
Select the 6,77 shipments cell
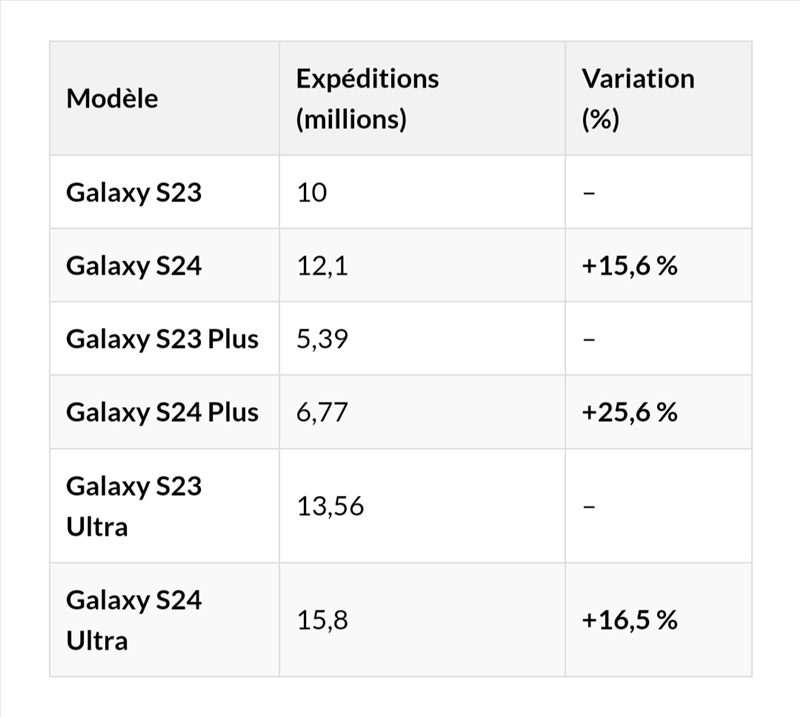click(x=322, y=412)
